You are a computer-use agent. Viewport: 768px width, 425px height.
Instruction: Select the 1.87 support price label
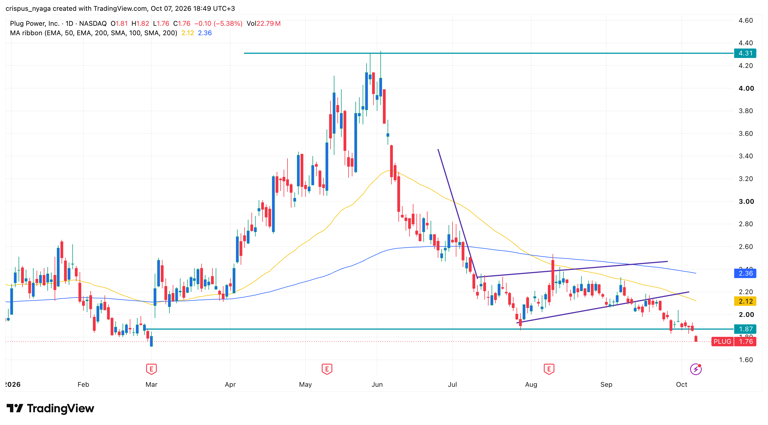tap(745, 329)
